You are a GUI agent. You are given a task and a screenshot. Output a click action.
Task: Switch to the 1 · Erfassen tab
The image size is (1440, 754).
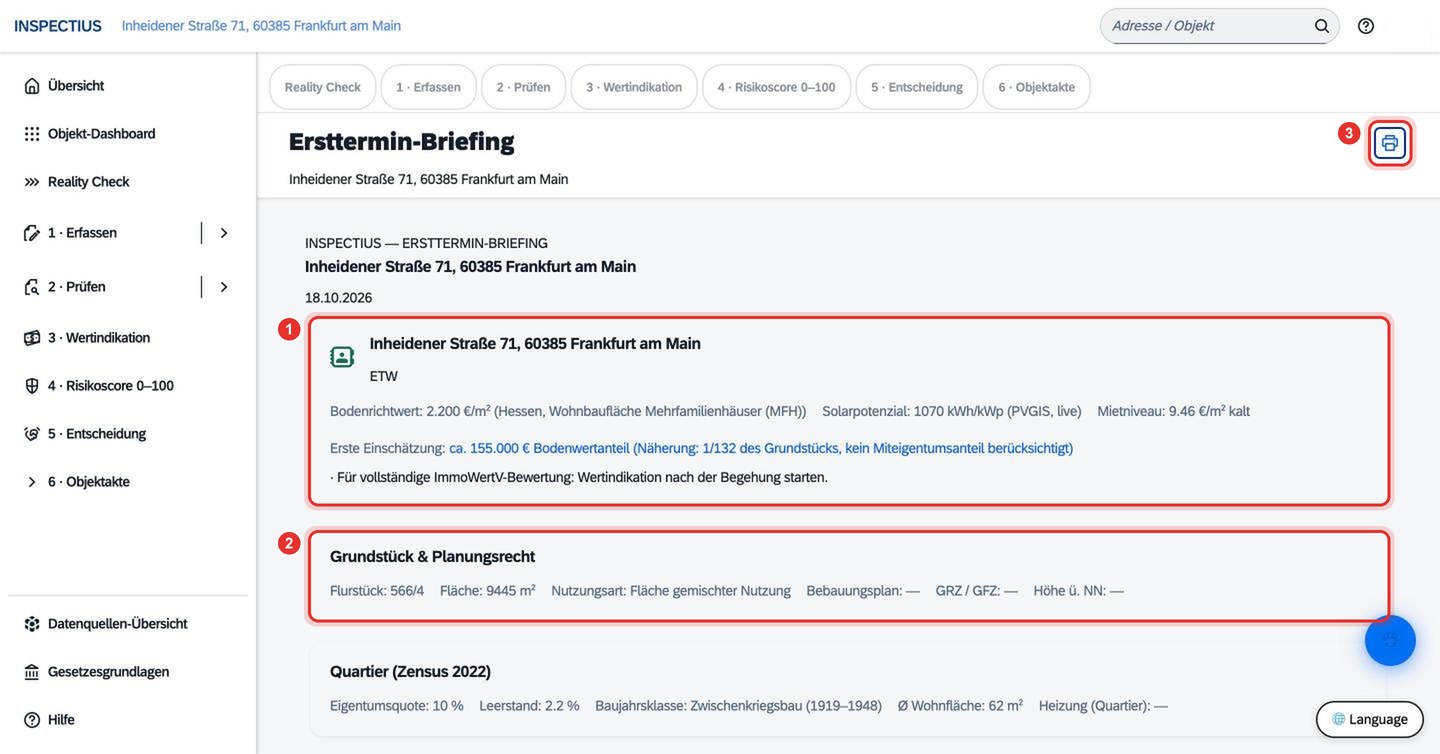point(428,87)
